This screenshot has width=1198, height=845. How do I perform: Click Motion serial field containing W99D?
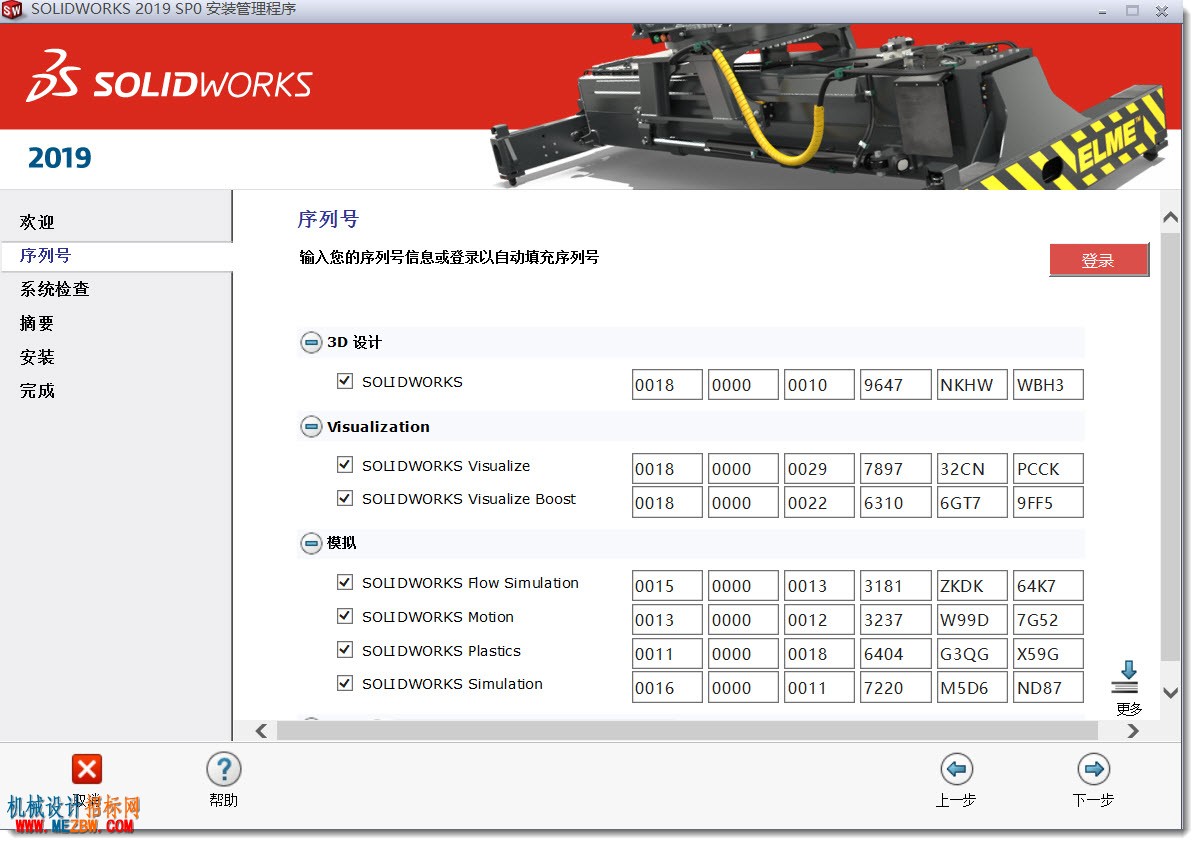pyautogui.click(x=972, y=620)
